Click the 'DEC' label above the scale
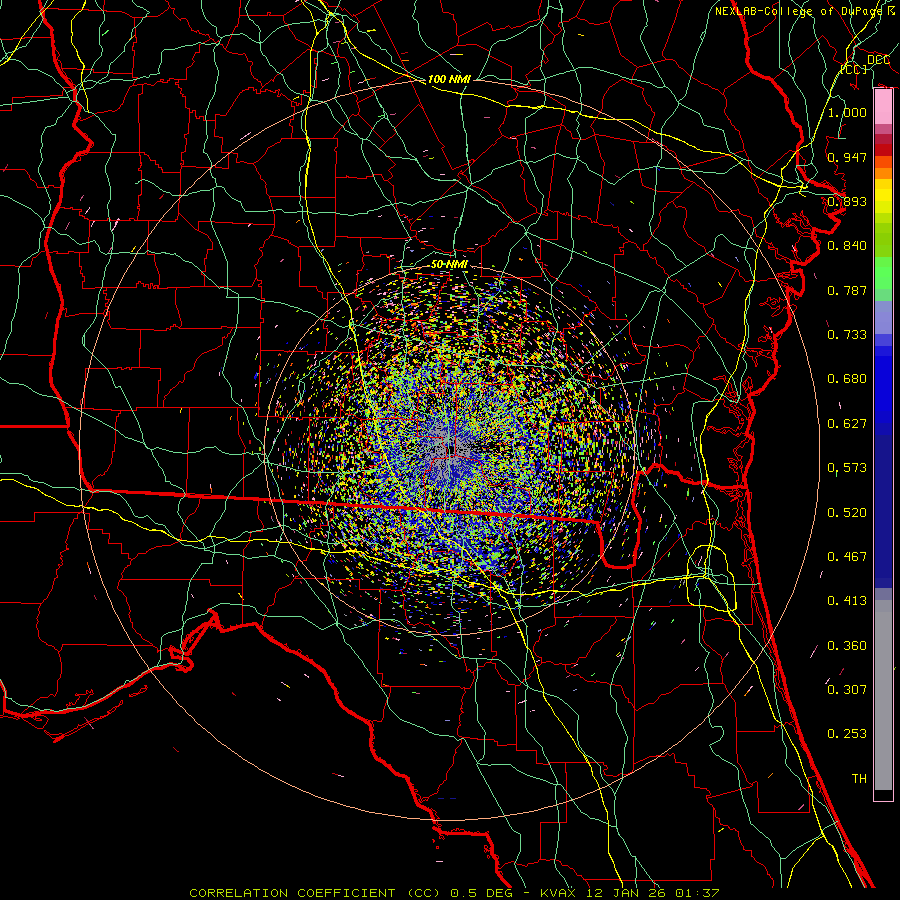900x900 pixels. pyautogui.click(x=879, y=60)
